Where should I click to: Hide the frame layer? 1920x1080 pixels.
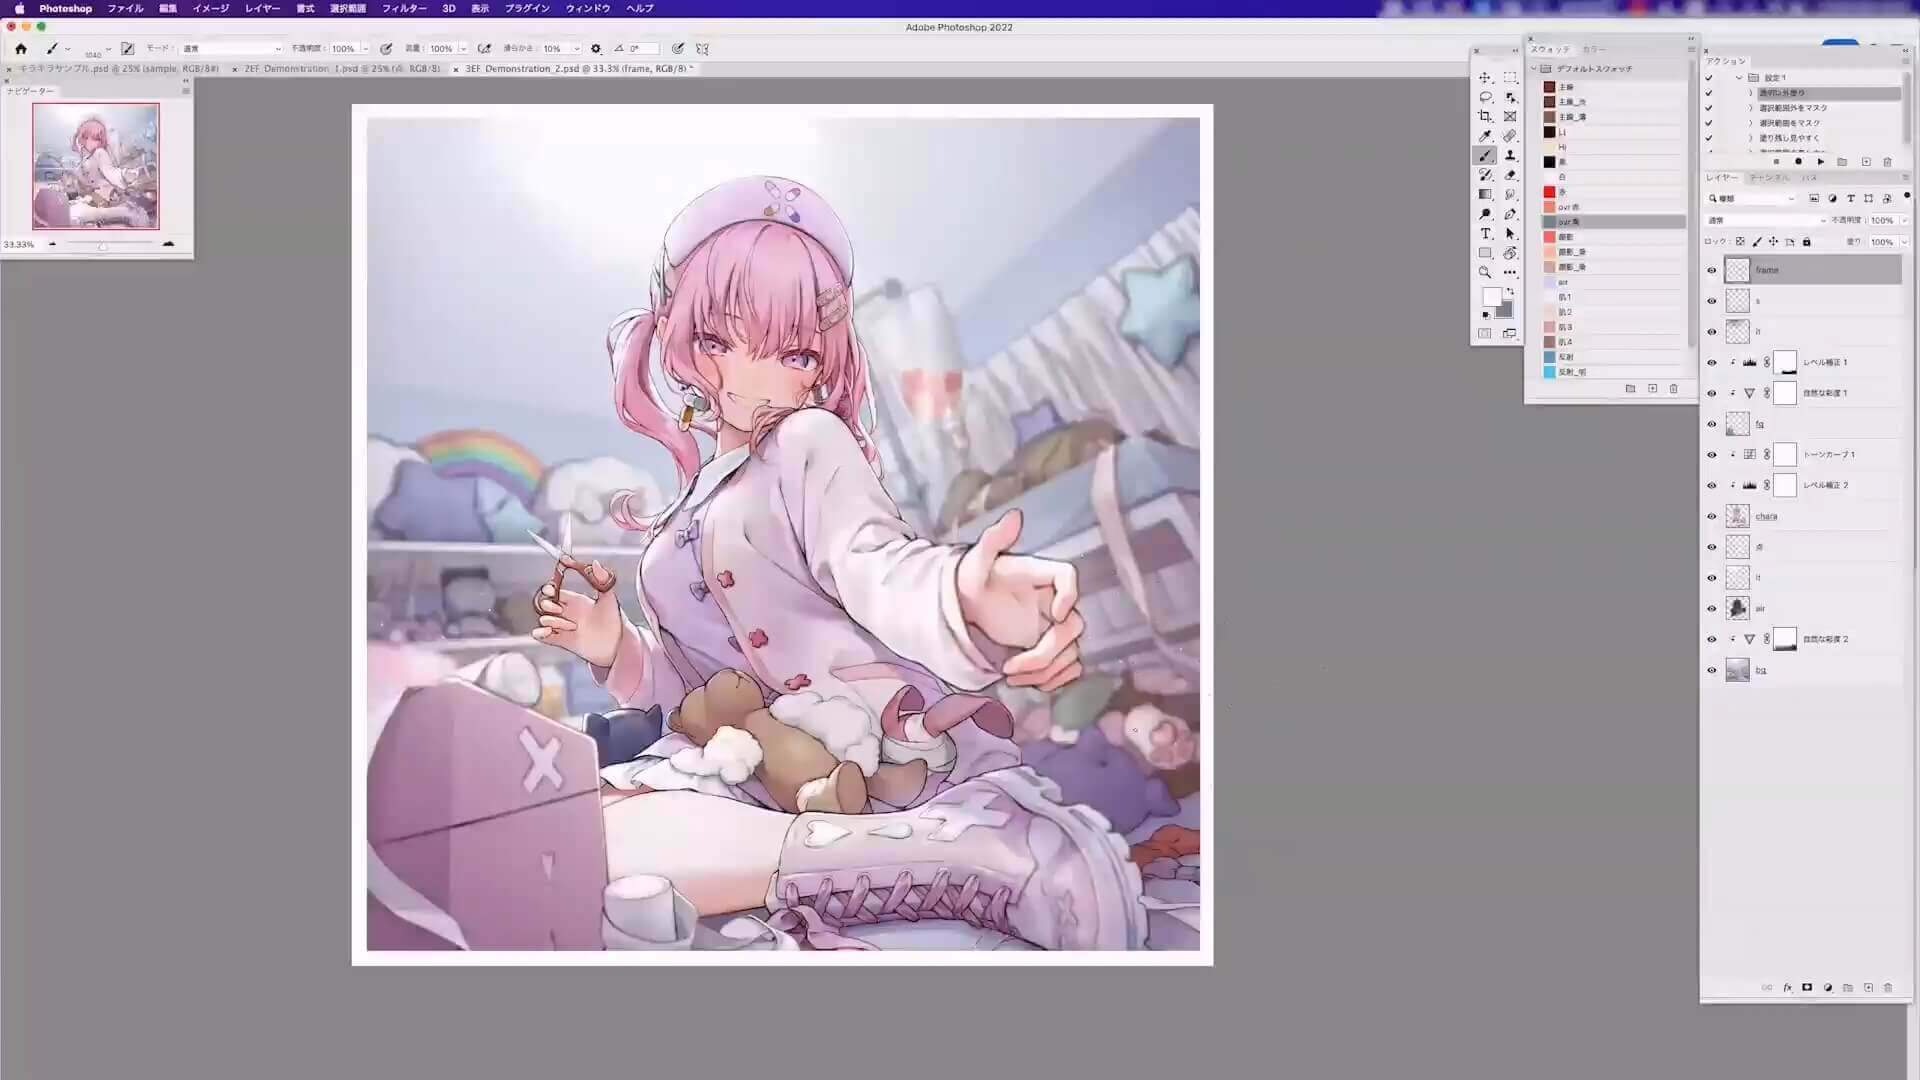pos(1711,270)
